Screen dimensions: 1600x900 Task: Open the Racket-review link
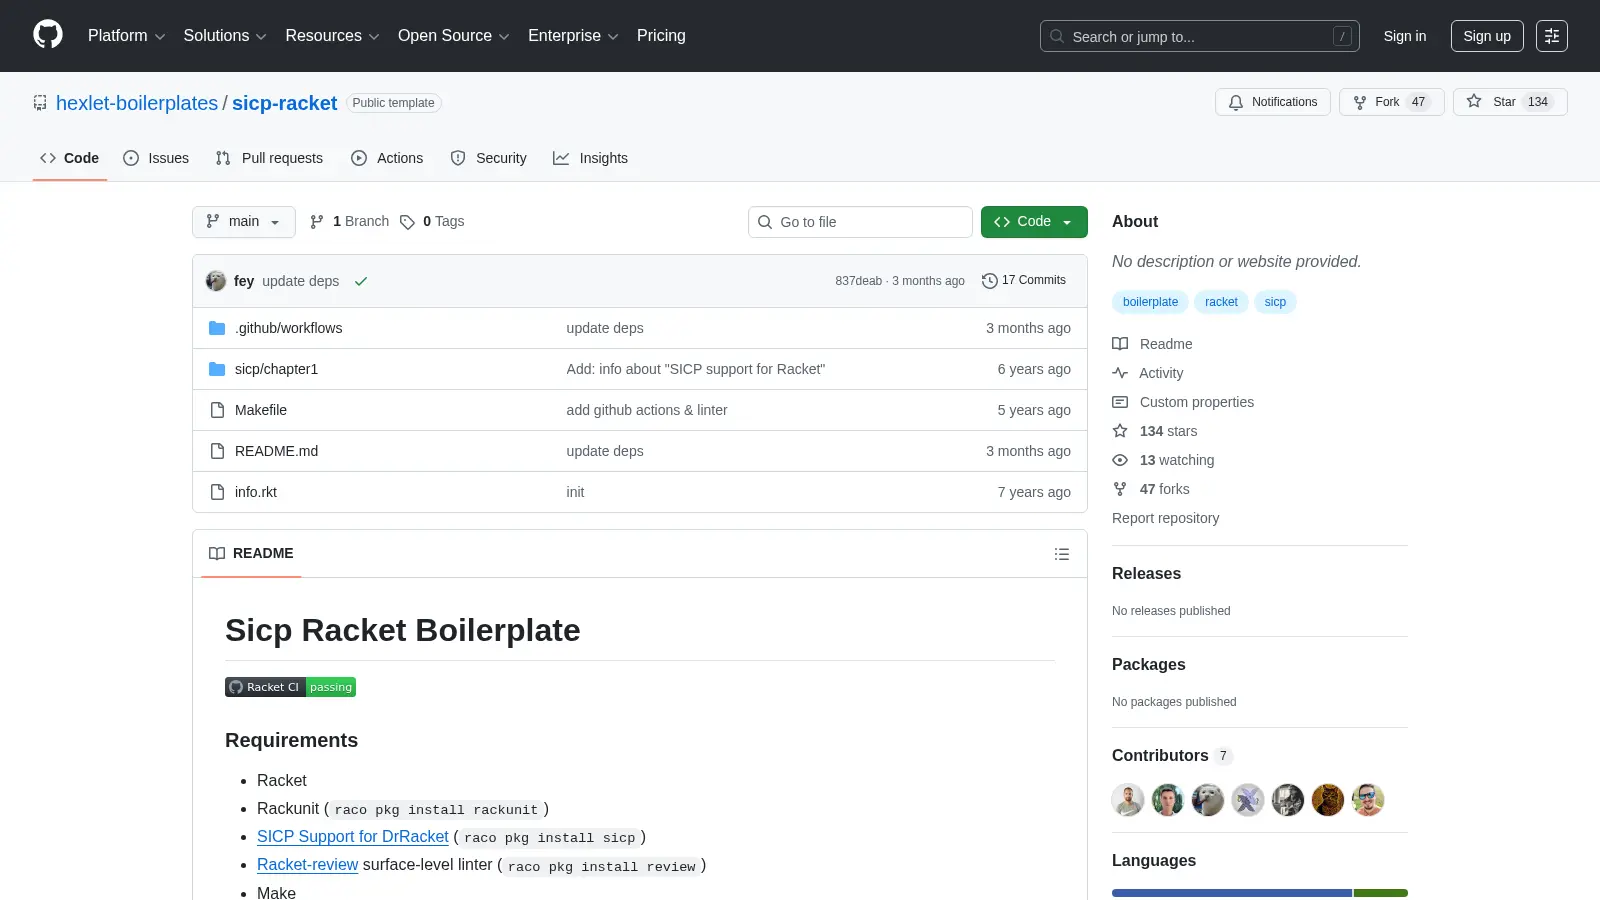point(307,865)
